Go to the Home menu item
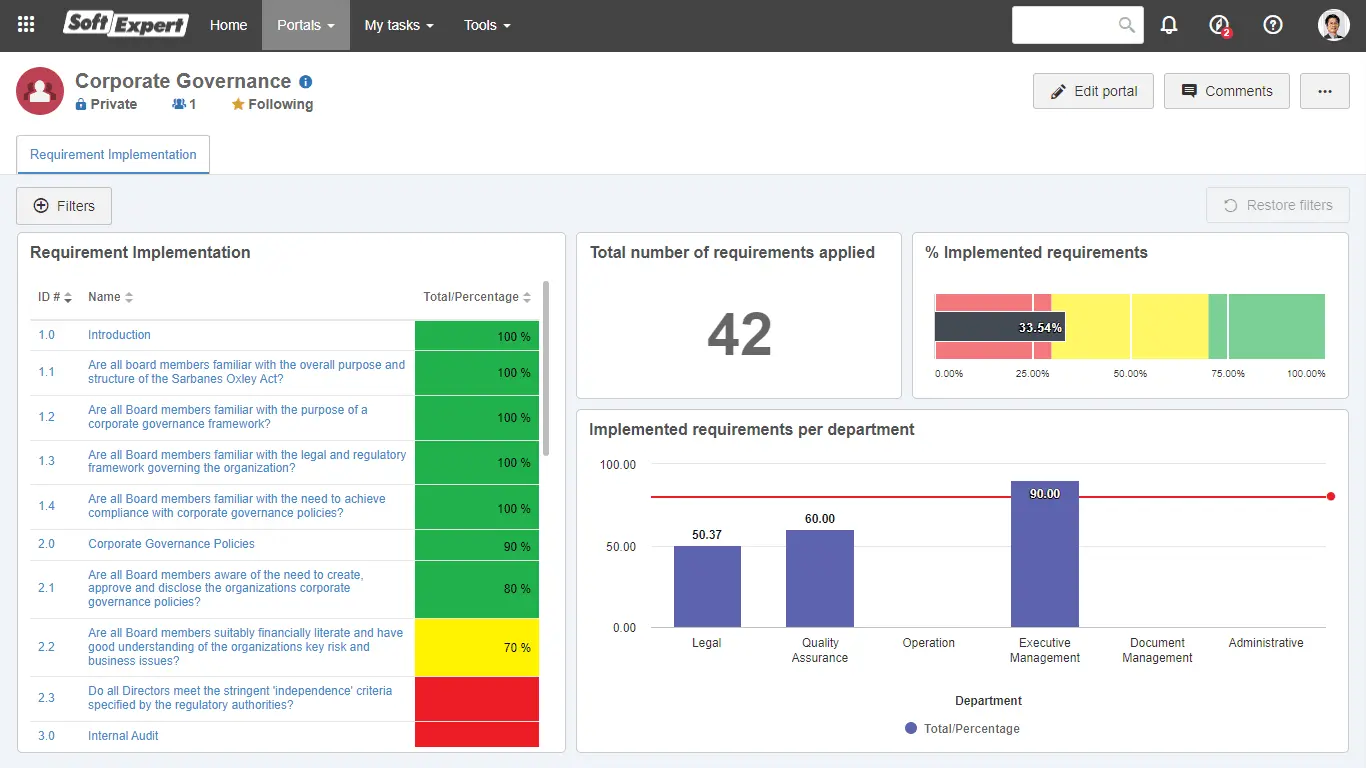The image size is (1366, 768). pos(228,25)
